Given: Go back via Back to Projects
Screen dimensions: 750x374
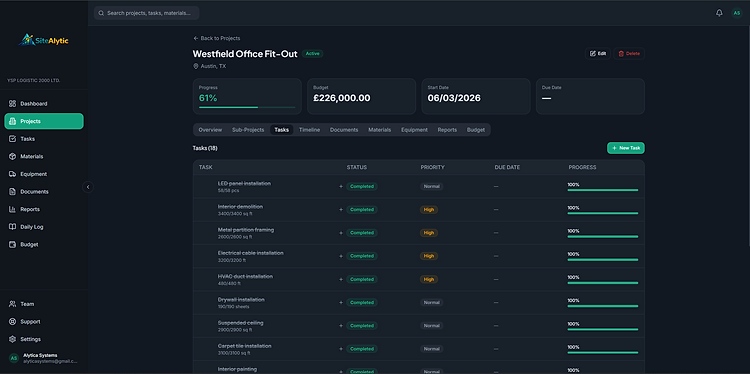Looking at the screenshot, I should pyautogui.click(x=217, y=38).
